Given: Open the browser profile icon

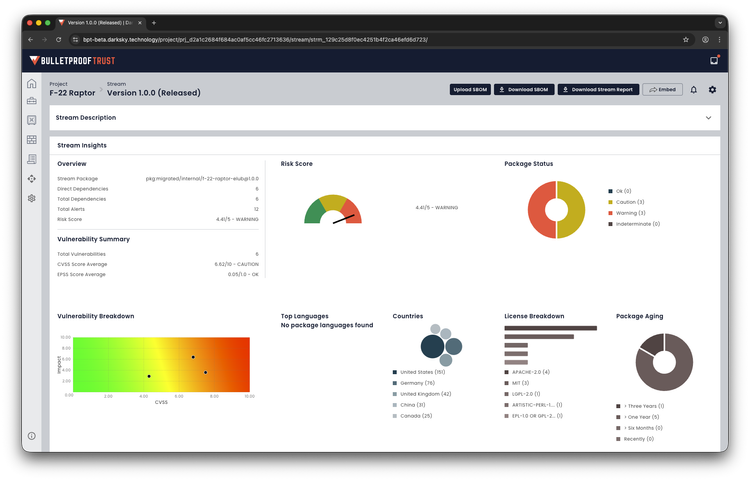Looking at the screenshot, I should coord(705,40).
